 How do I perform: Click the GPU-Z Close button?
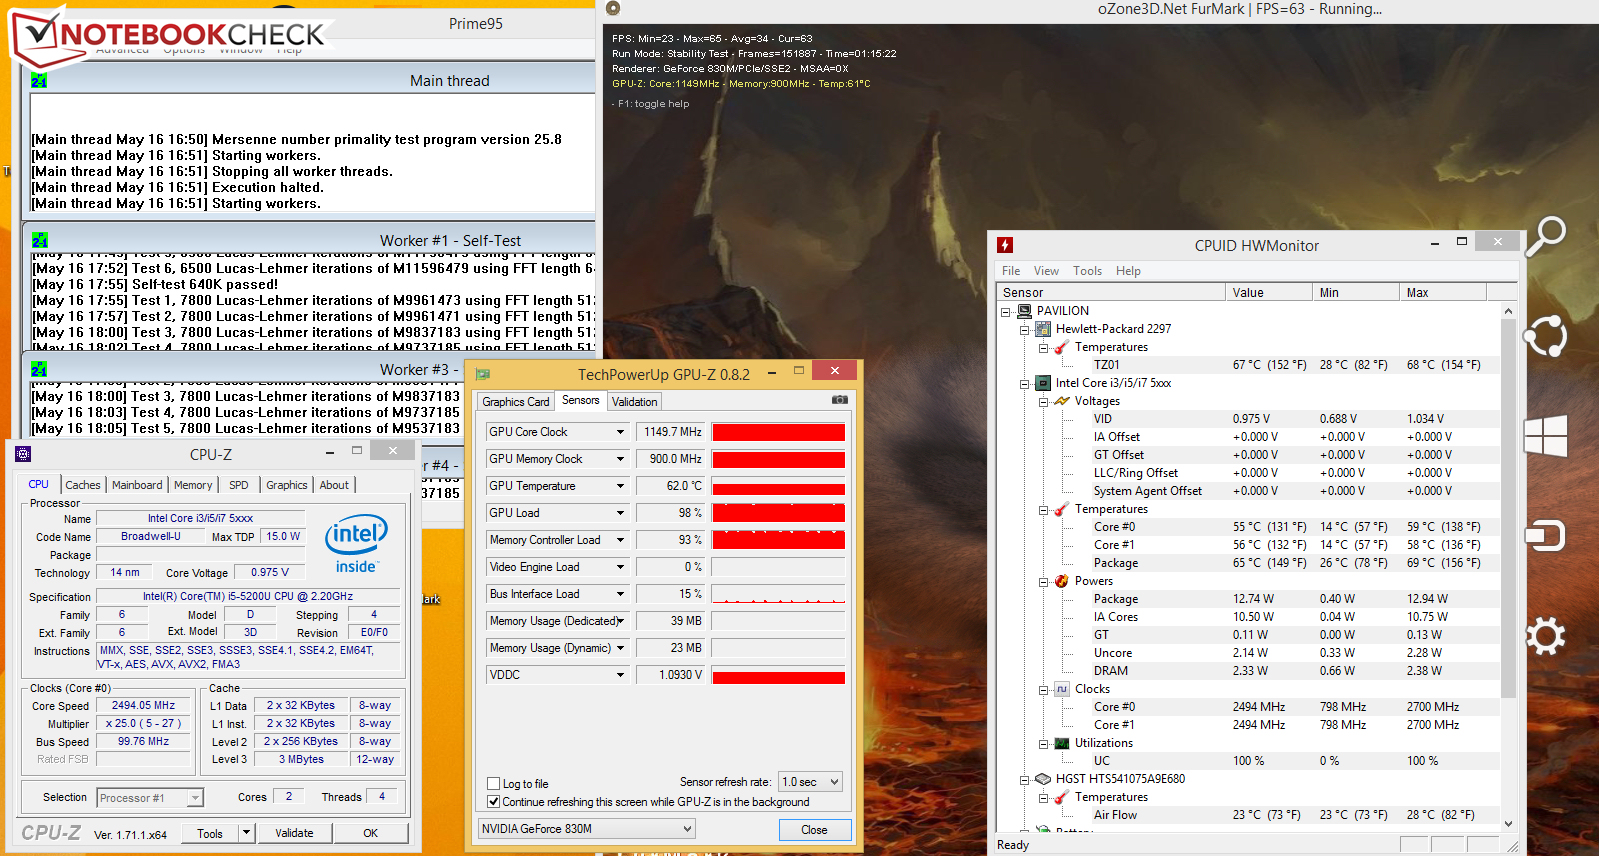[x=814, y=830]
